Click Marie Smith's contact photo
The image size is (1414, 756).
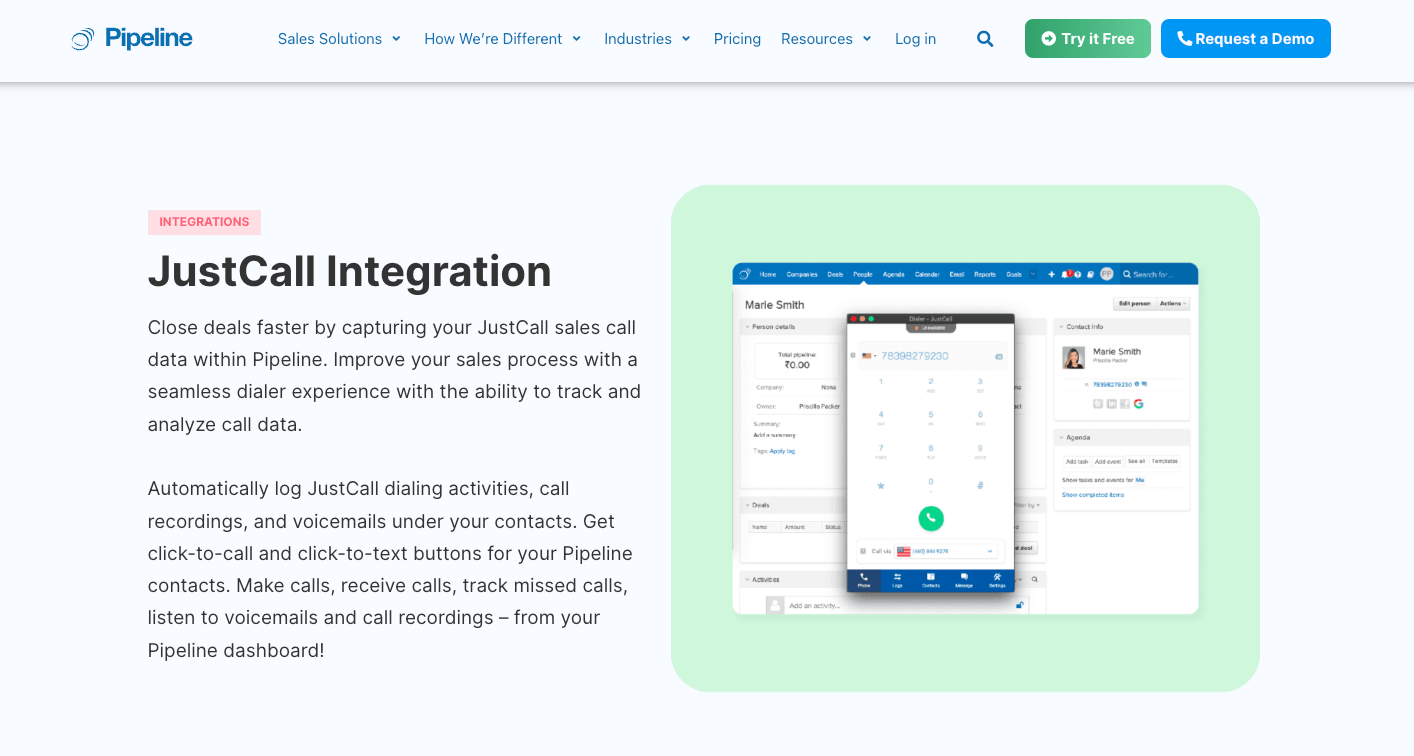pos(1073,358)
